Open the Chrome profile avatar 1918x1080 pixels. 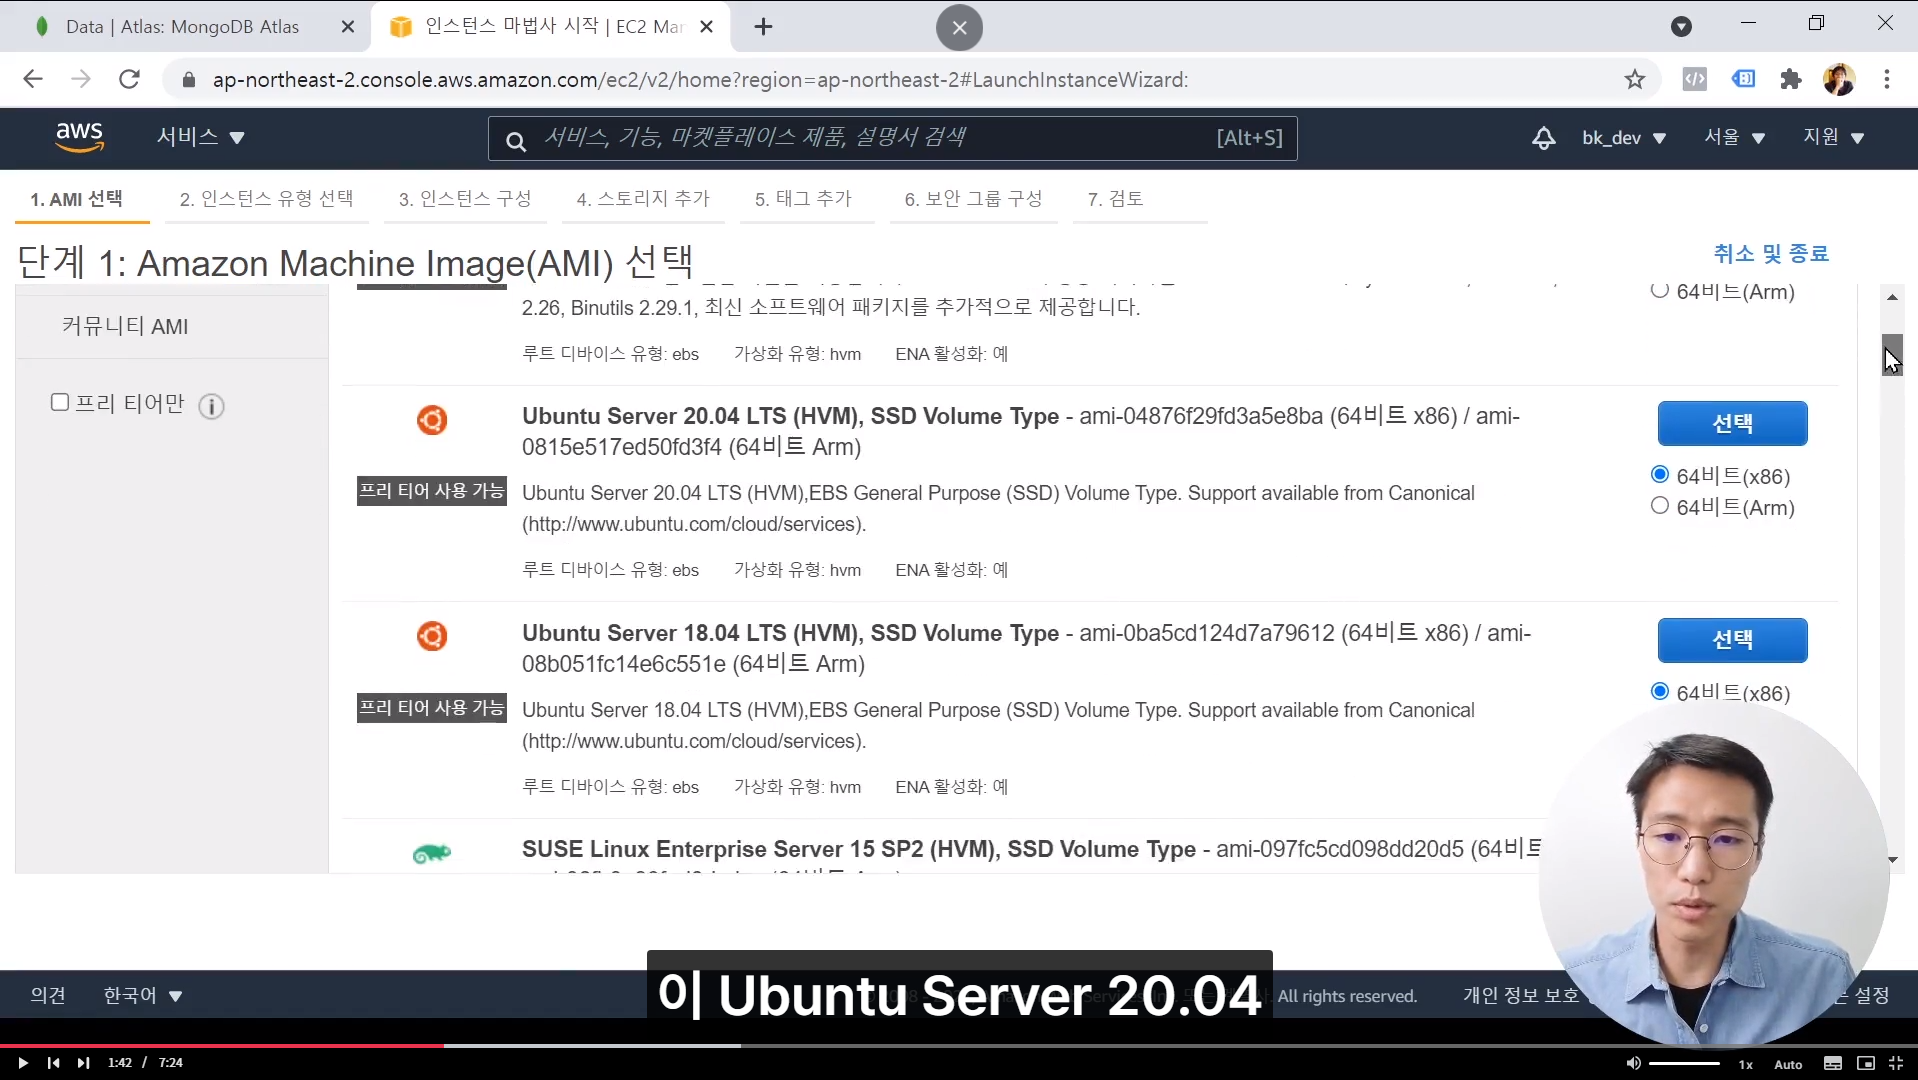1839,80
